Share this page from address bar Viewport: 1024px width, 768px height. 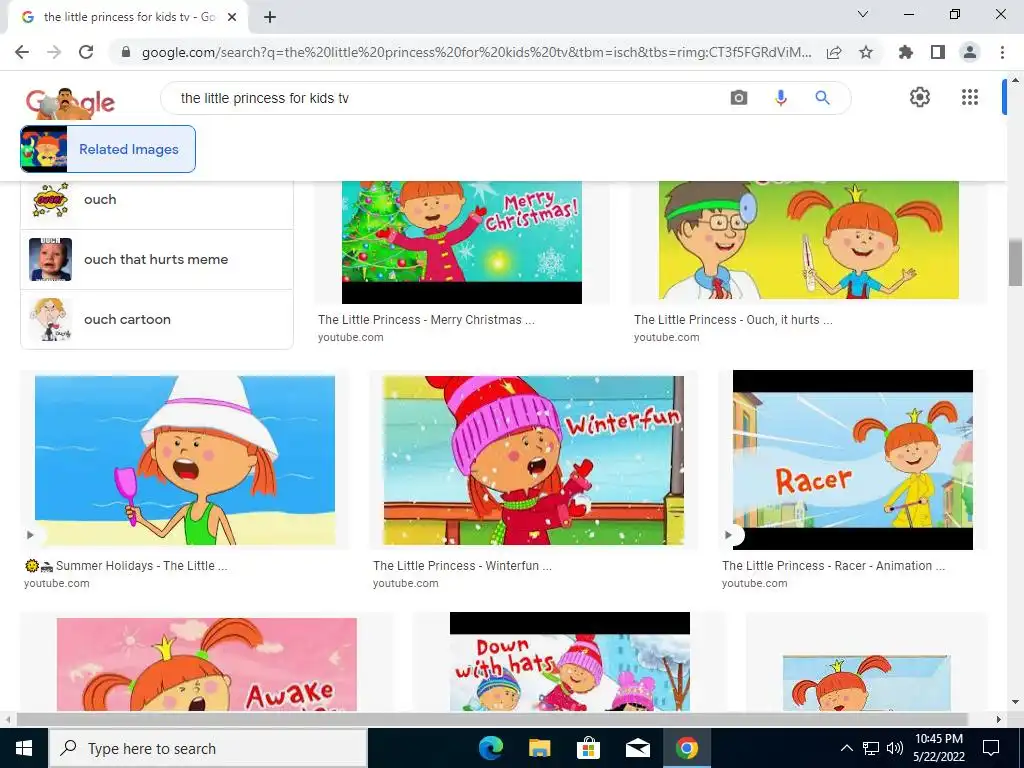click(x=834, y=52)
